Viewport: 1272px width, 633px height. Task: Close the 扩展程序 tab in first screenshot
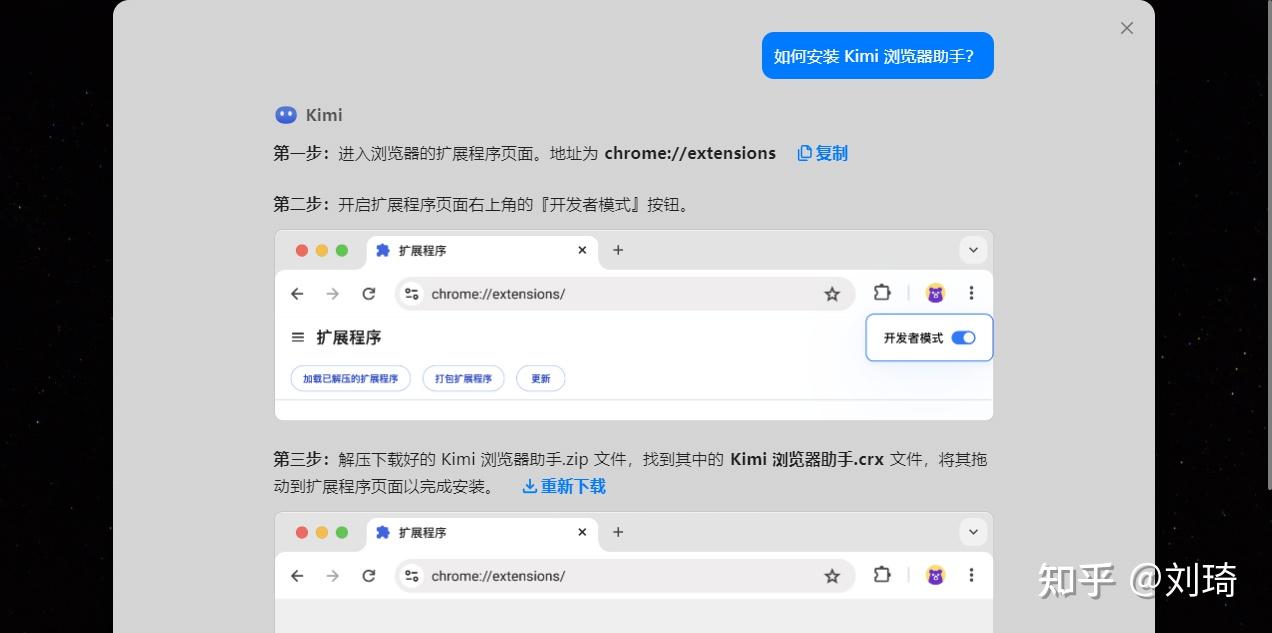(582, 250)
